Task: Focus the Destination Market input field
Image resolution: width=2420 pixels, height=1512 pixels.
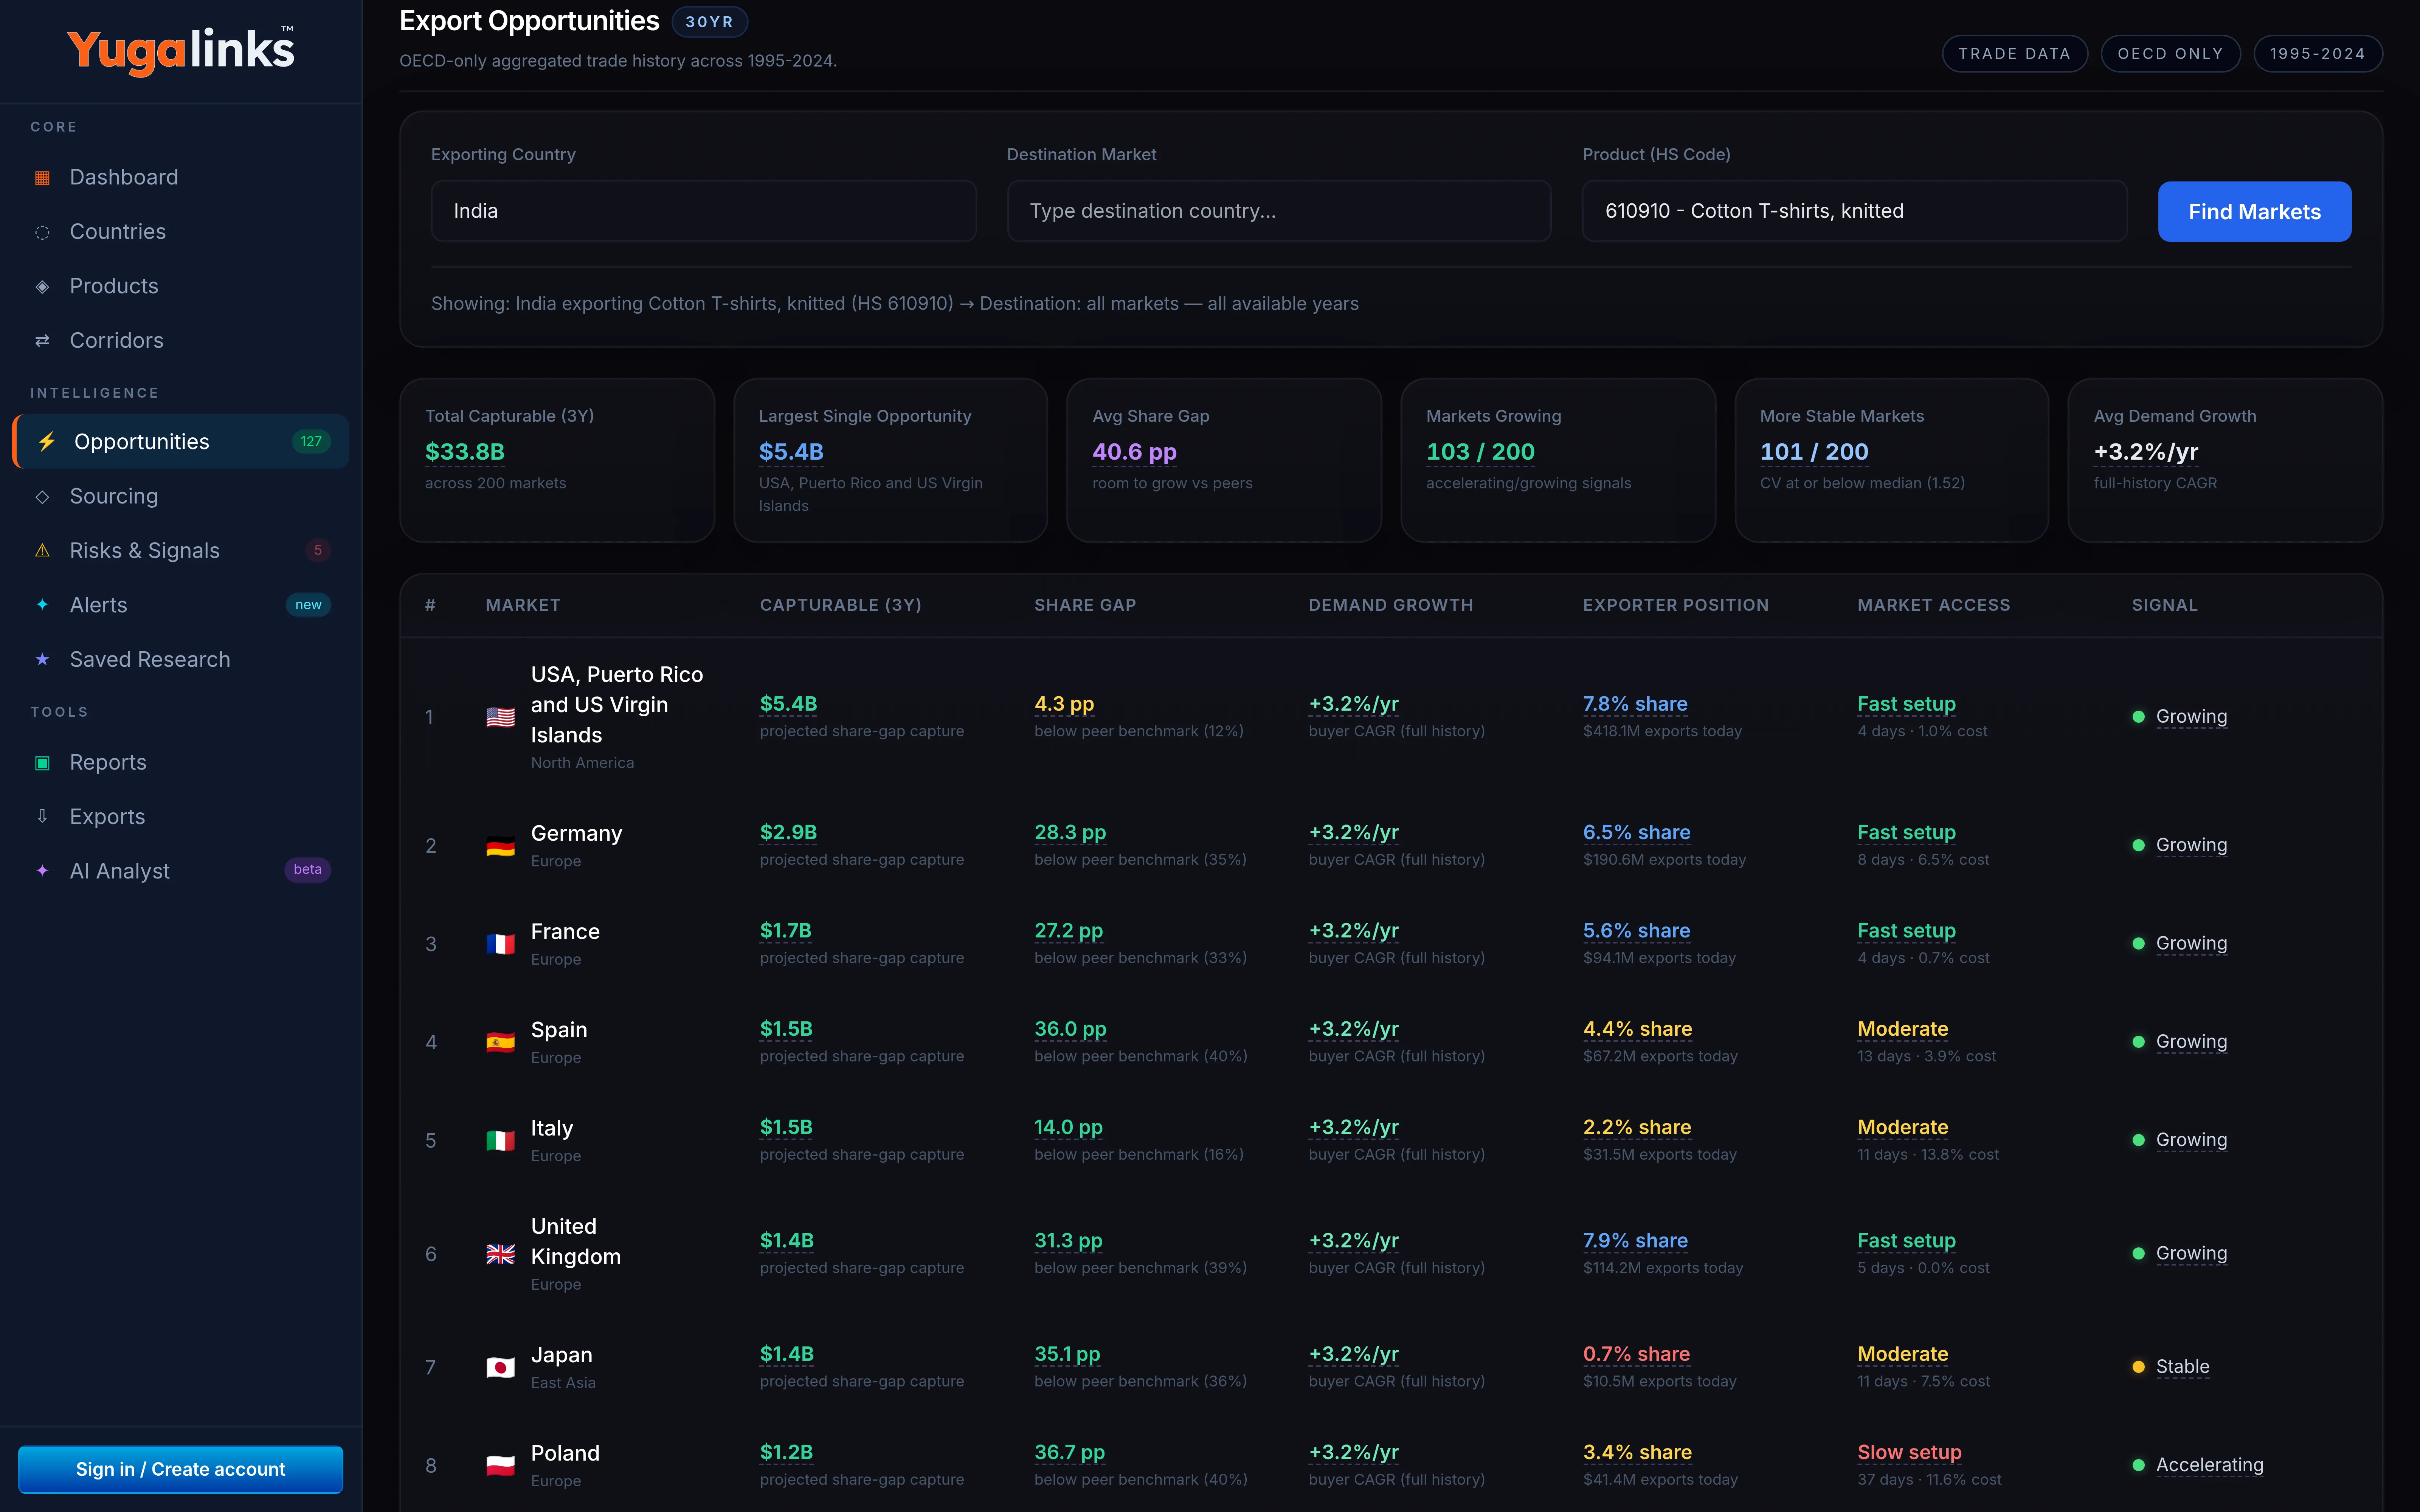Action: [x=1278, y=211]
